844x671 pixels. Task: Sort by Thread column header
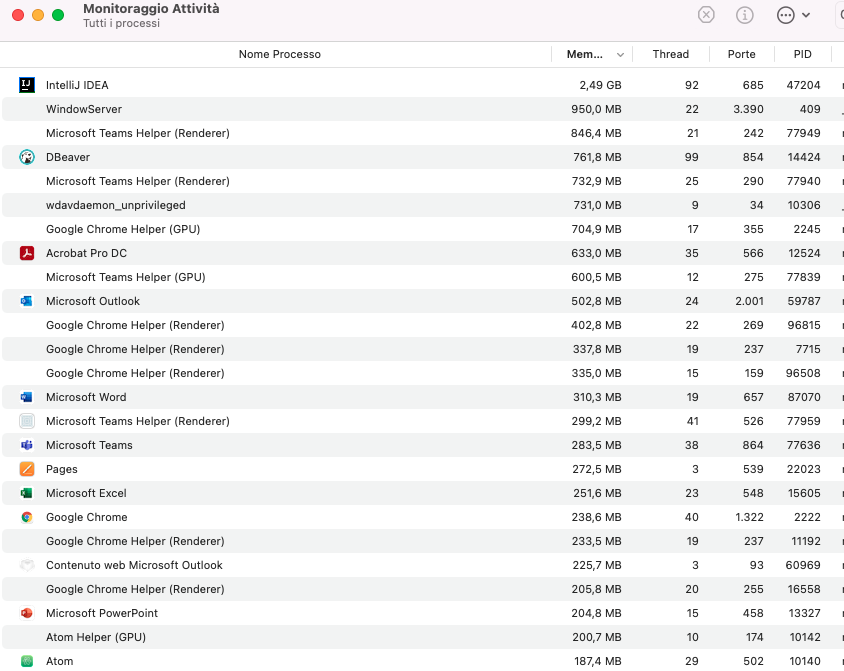point(671,54)
